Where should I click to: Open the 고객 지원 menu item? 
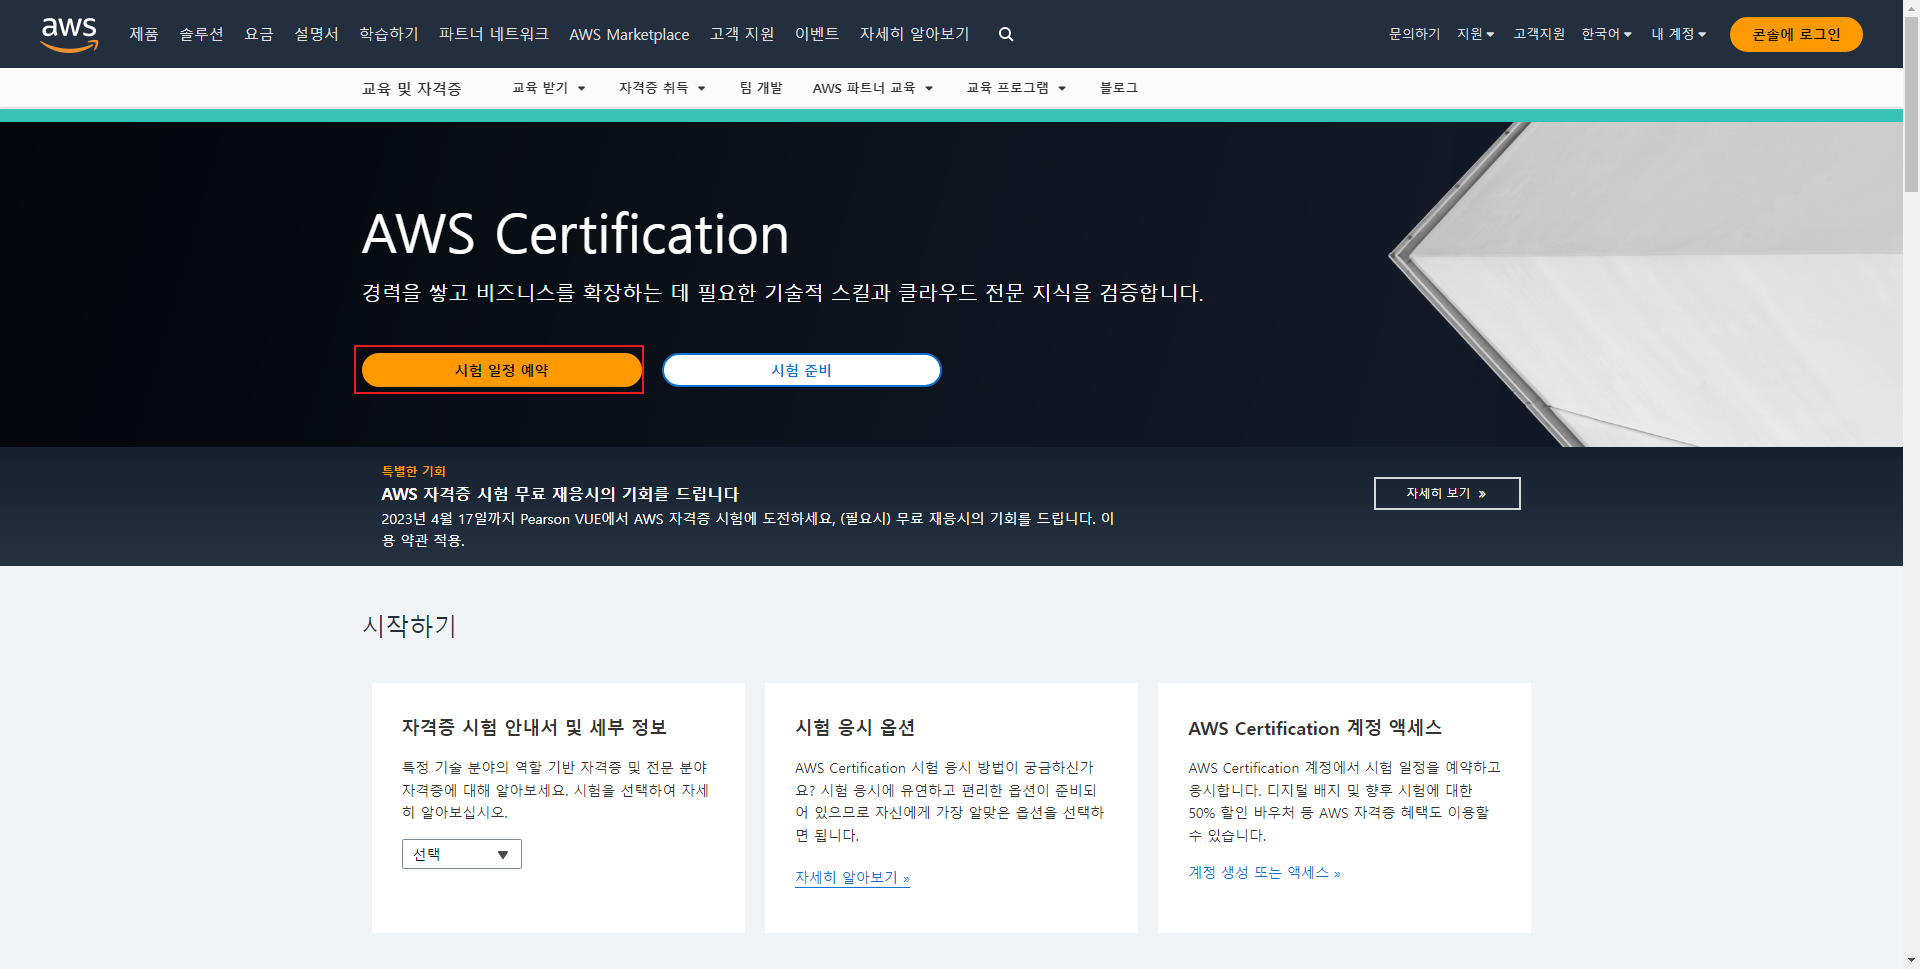[742, 34]
